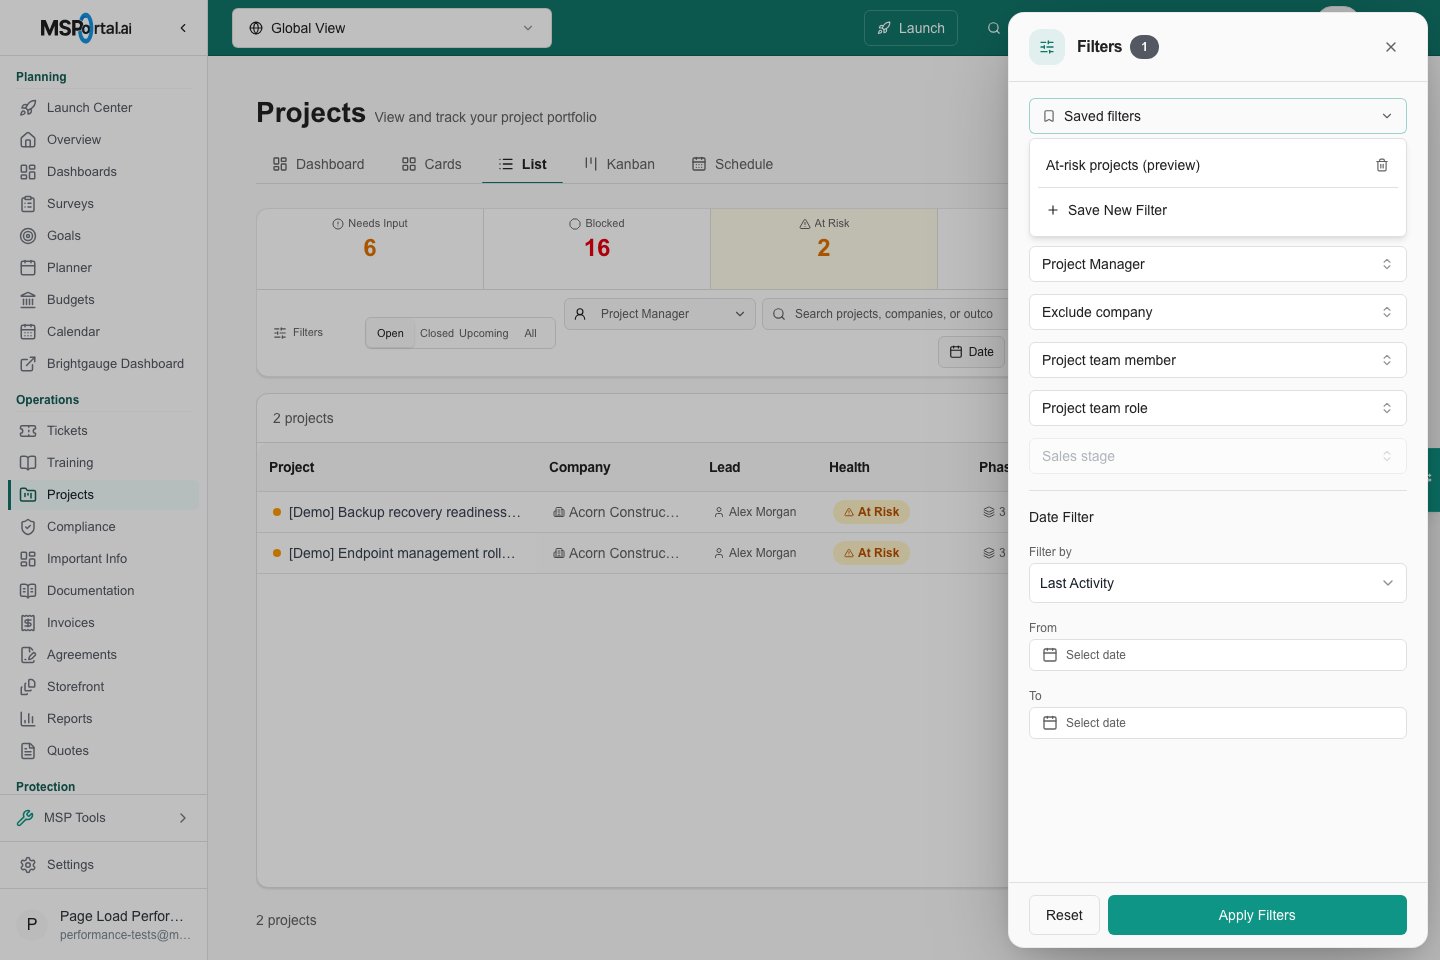Click the Settings gear icon
Viewport: 1440px width, 960px height.
click(28, 865)
